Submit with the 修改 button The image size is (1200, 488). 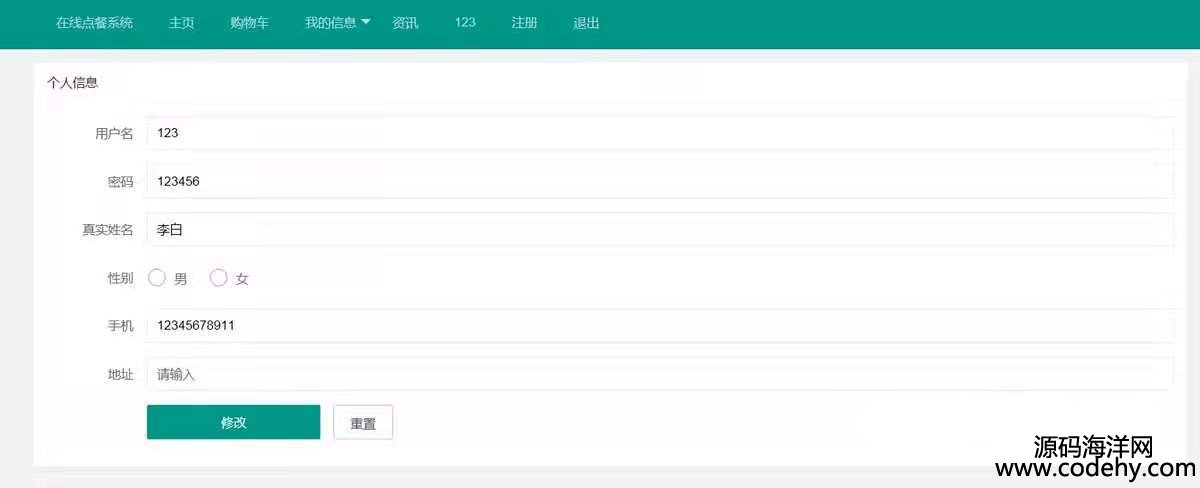point(233,422)
